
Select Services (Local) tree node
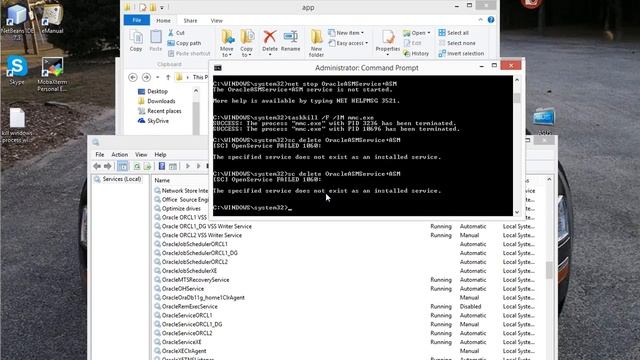point(118,179)
